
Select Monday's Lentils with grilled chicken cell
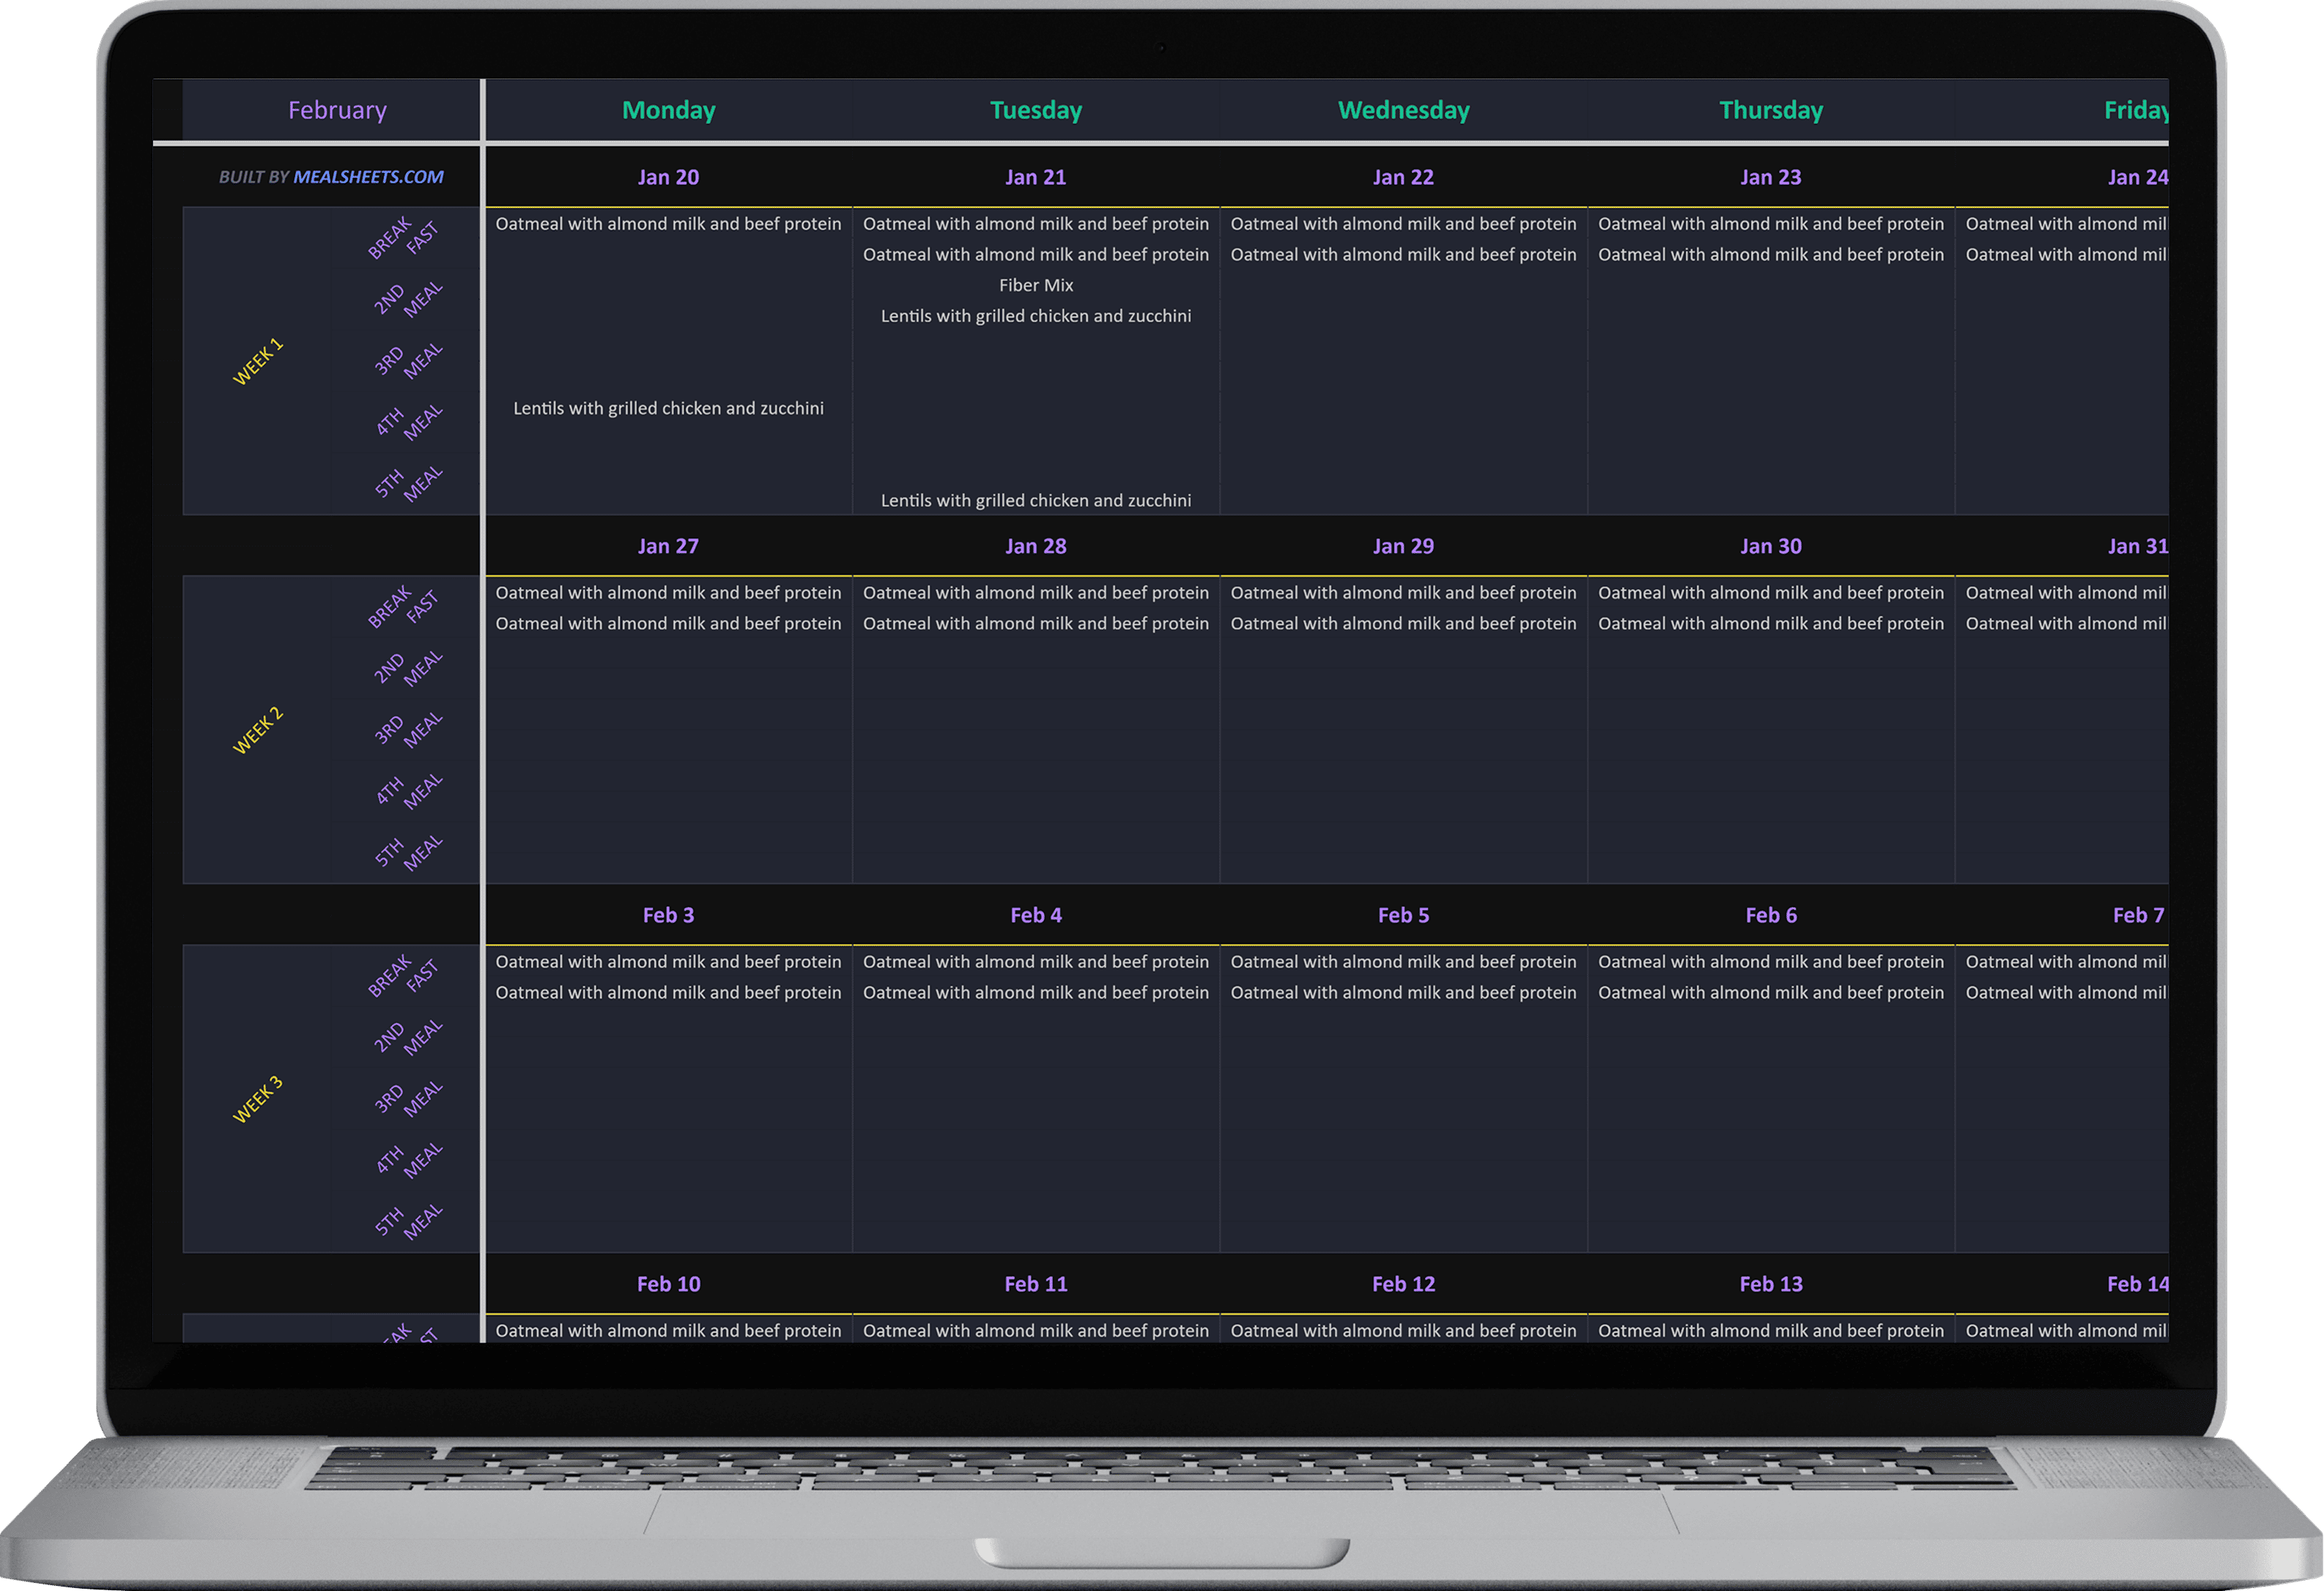tap(668, 408)
